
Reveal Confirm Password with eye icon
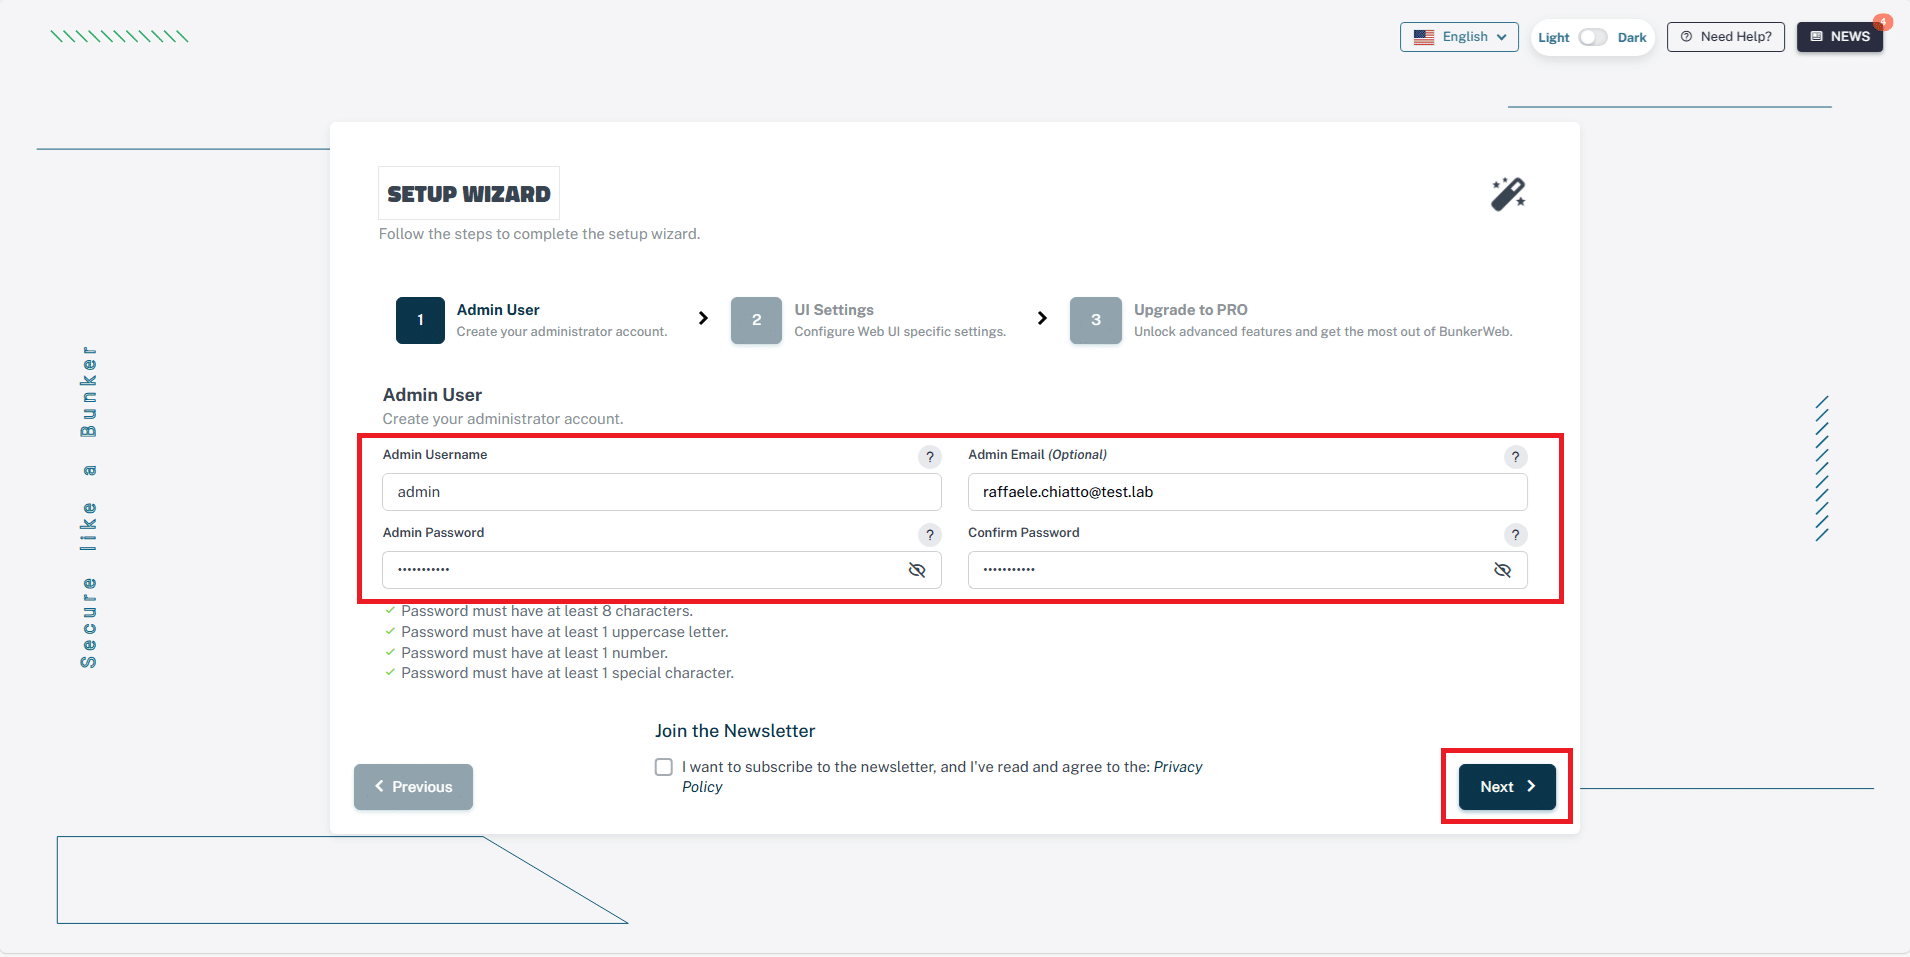coord(1502,570)
